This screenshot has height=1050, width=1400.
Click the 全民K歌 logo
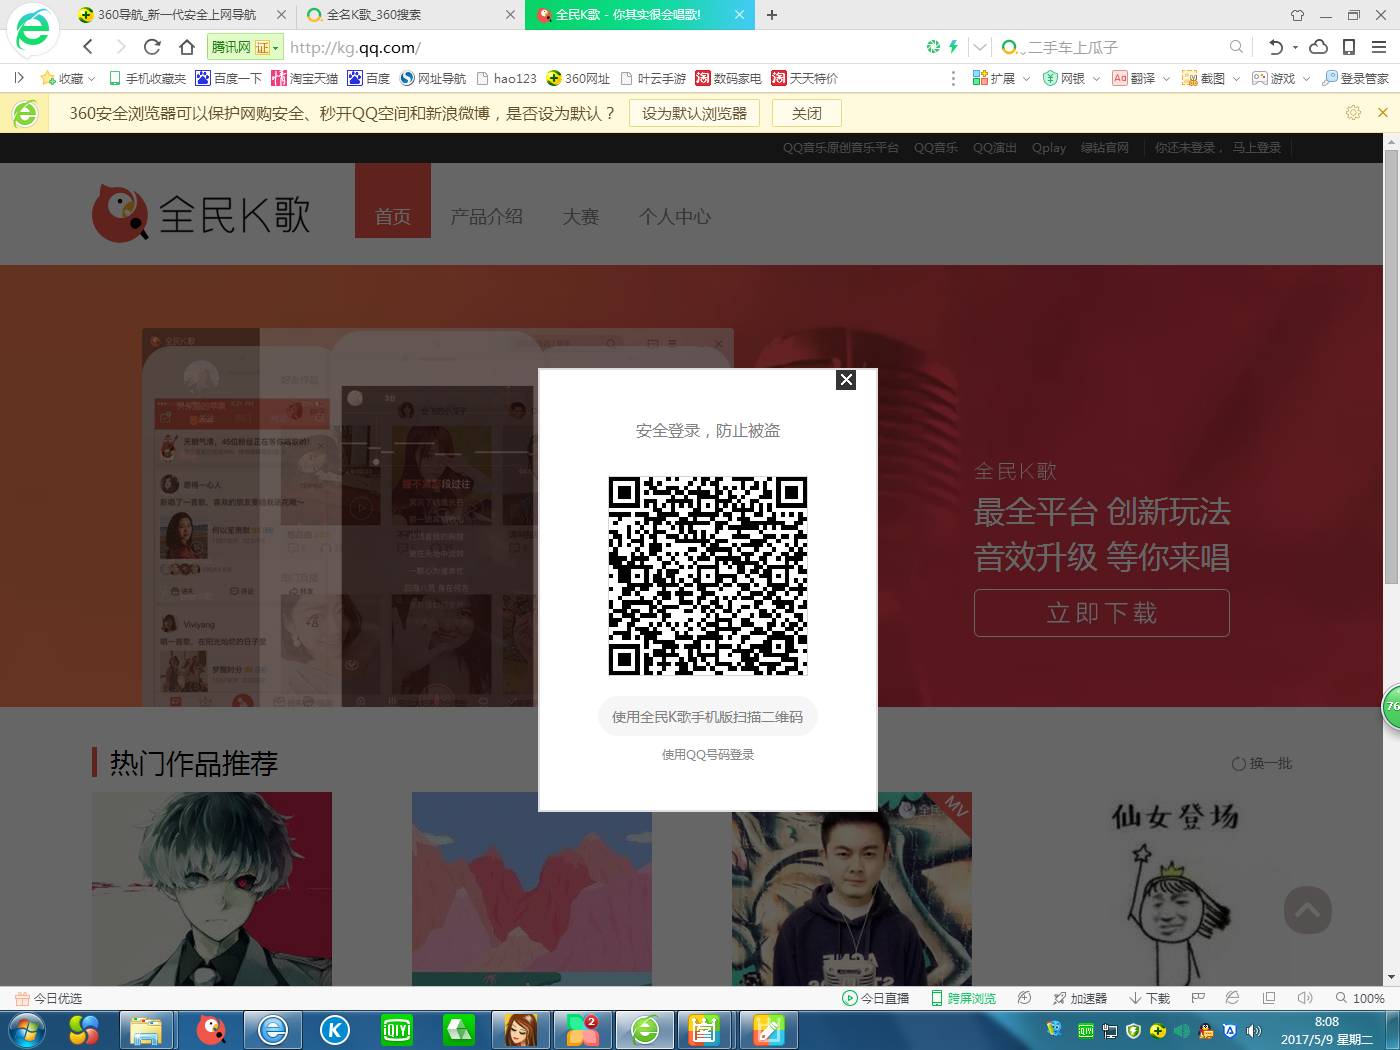[x=201, y=212]
